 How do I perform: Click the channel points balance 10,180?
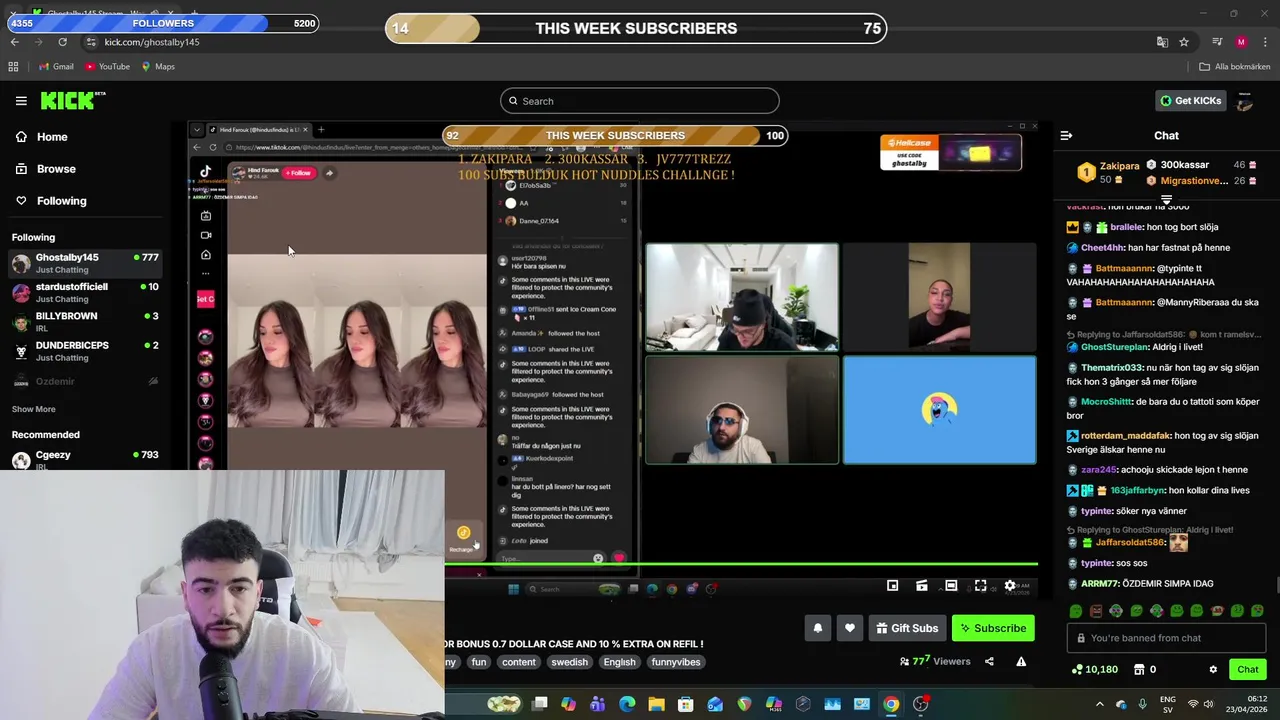point(1095,670)
